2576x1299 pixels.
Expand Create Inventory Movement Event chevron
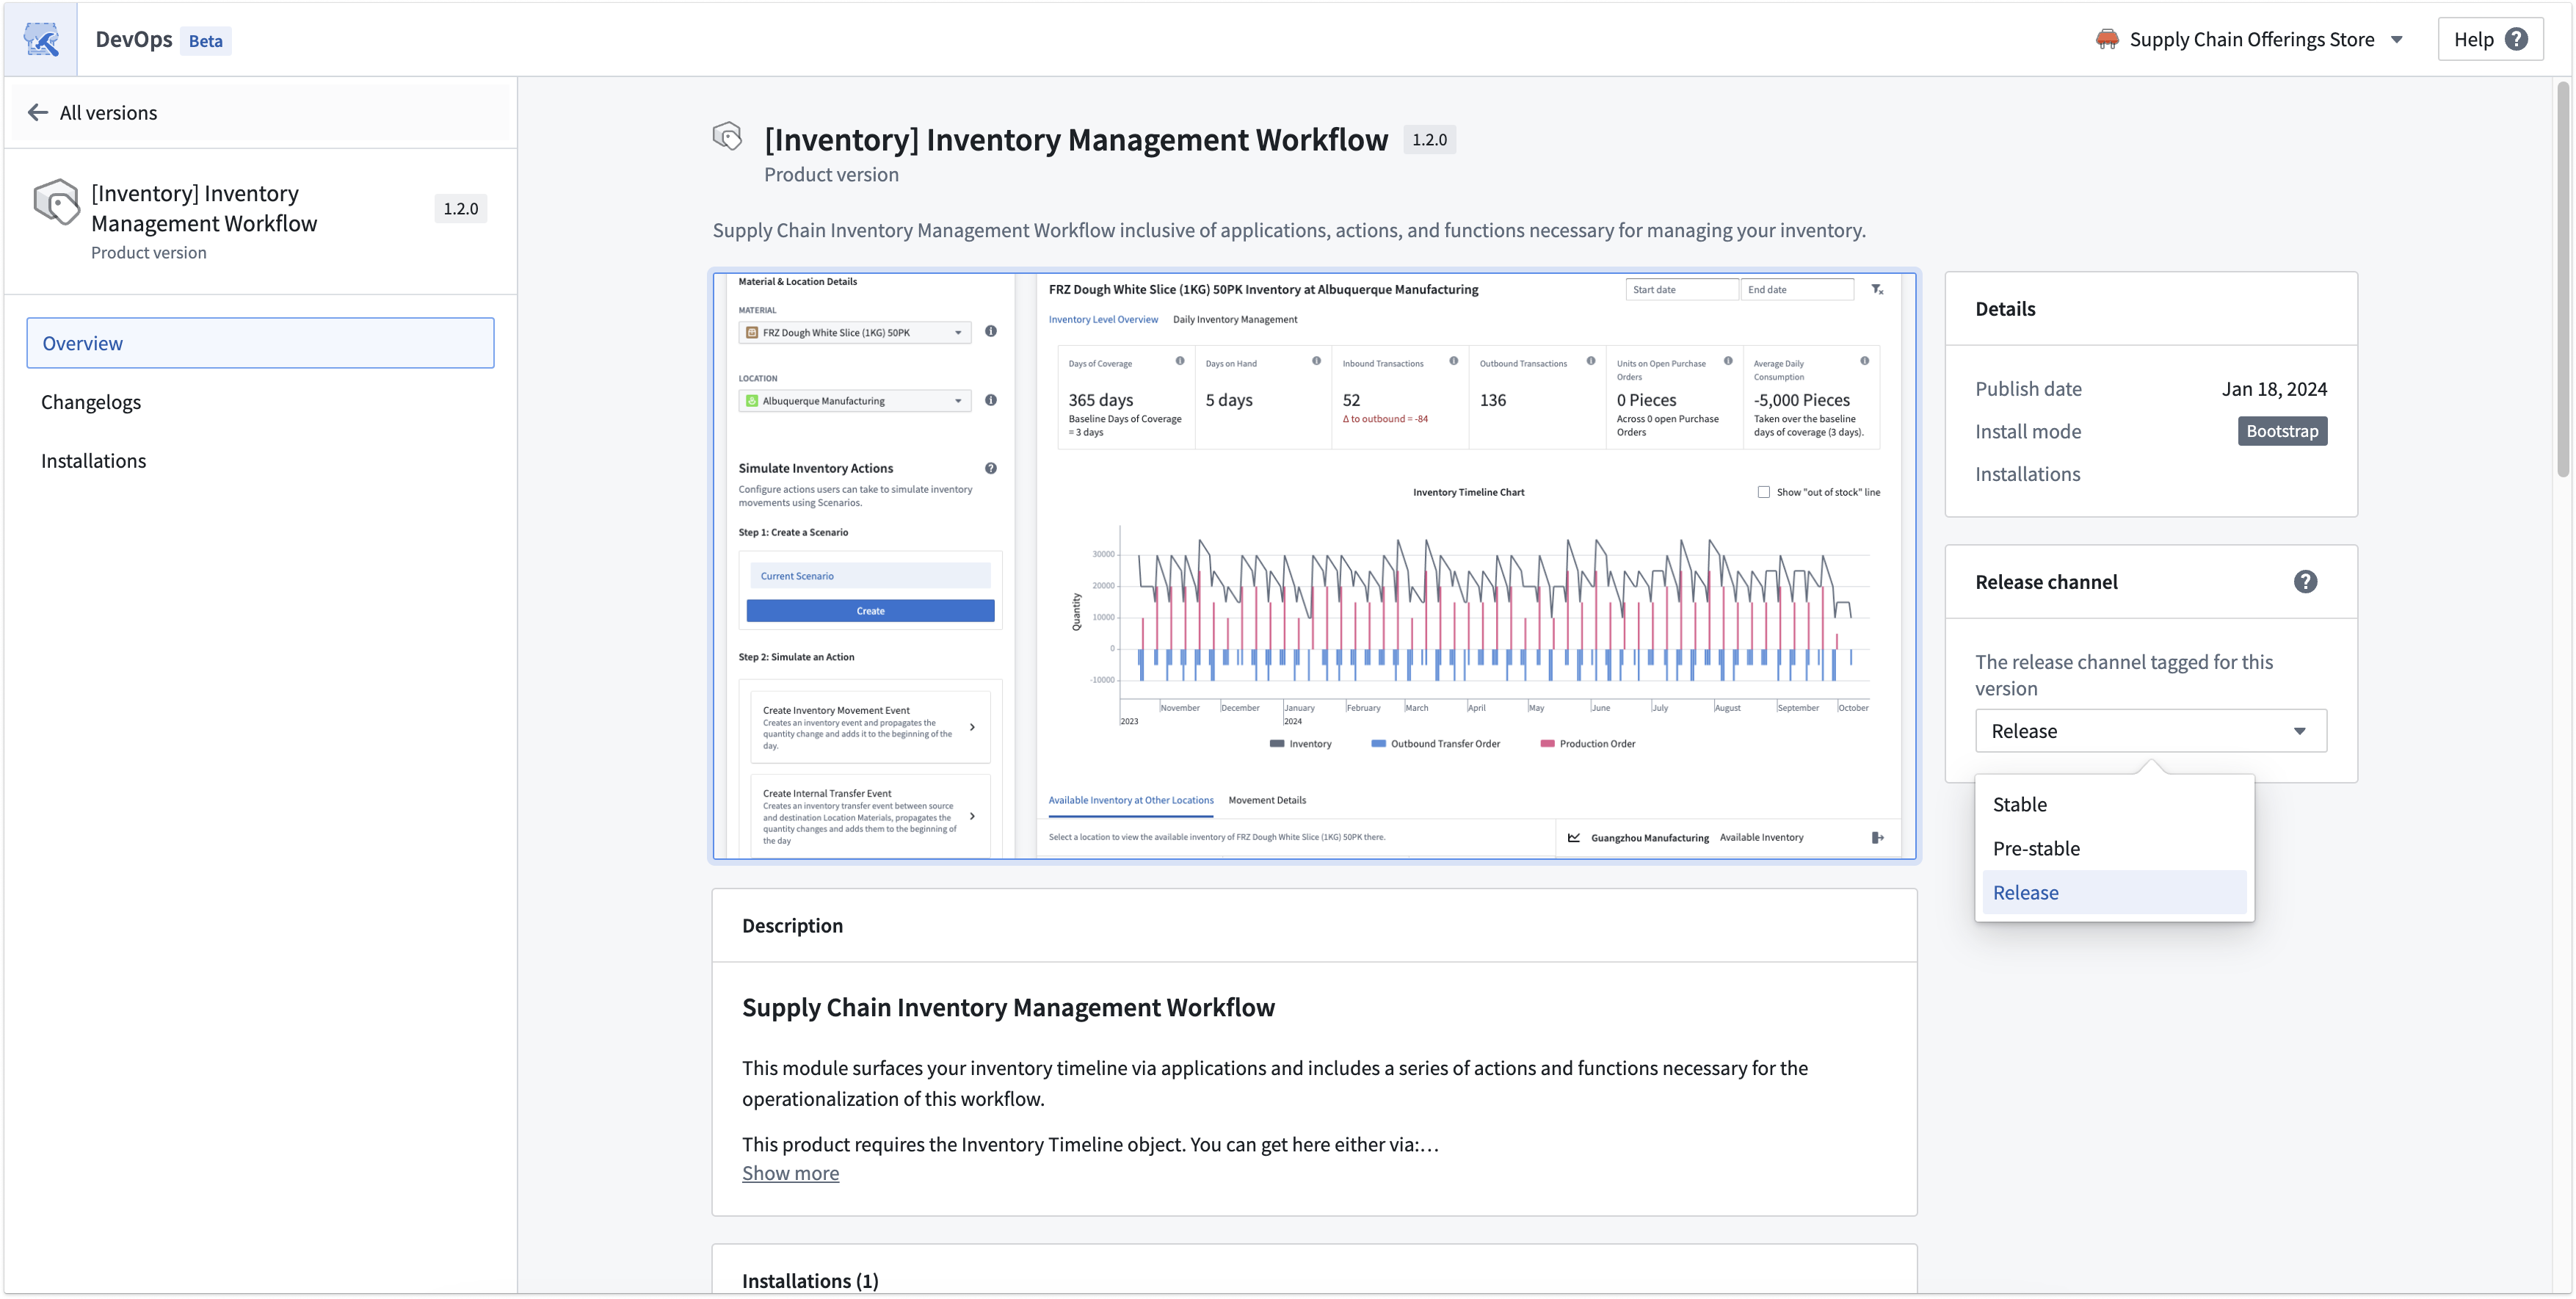pyautogui.click(x=971, y=727)
